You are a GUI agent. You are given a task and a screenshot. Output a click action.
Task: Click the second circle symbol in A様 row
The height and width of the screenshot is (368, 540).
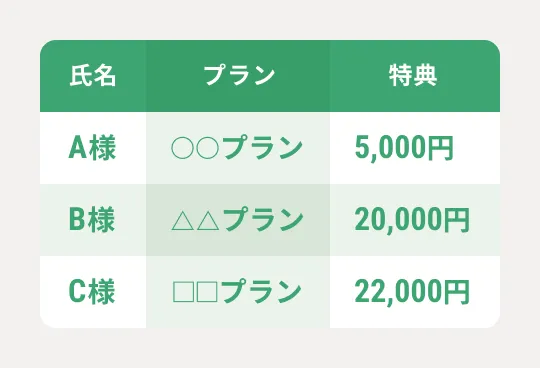point(208,148)
